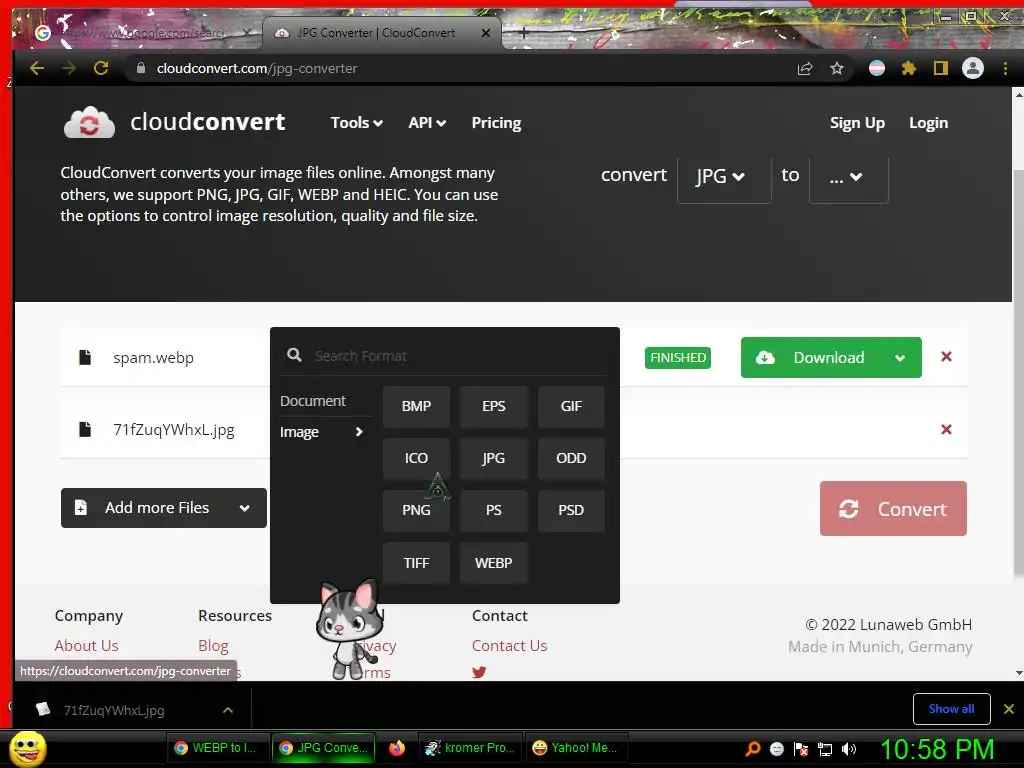The width and height of the screenshot is (1024, 768).
Task: Bookmark this page with the star icon
Action: [x=837, y=68]
